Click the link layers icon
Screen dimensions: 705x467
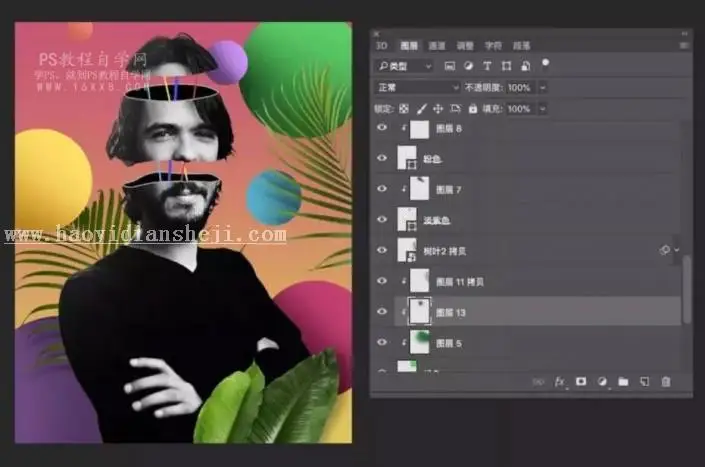coord(538,382)
